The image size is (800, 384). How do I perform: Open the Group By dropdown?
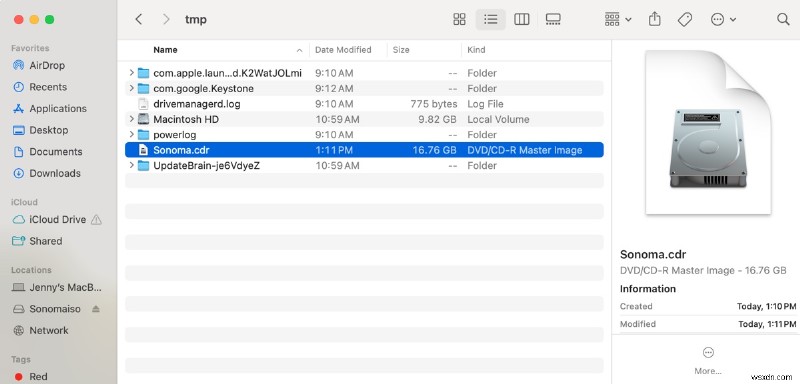tap(618, 19)
